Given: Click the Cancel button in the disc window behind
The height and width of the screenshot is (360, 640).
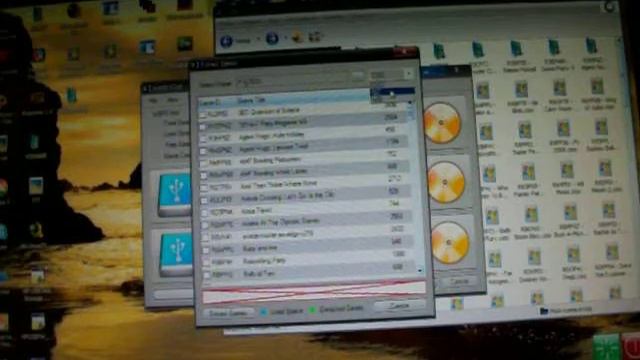Looking at the screenshot, I should pyautogui.click(x=460, y=282).
